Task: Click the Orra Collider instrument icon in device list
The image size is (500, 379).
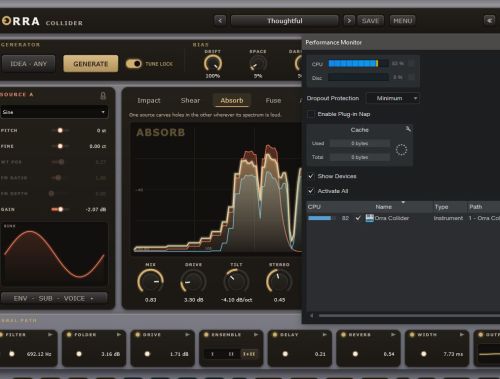Action: [369, 218]
